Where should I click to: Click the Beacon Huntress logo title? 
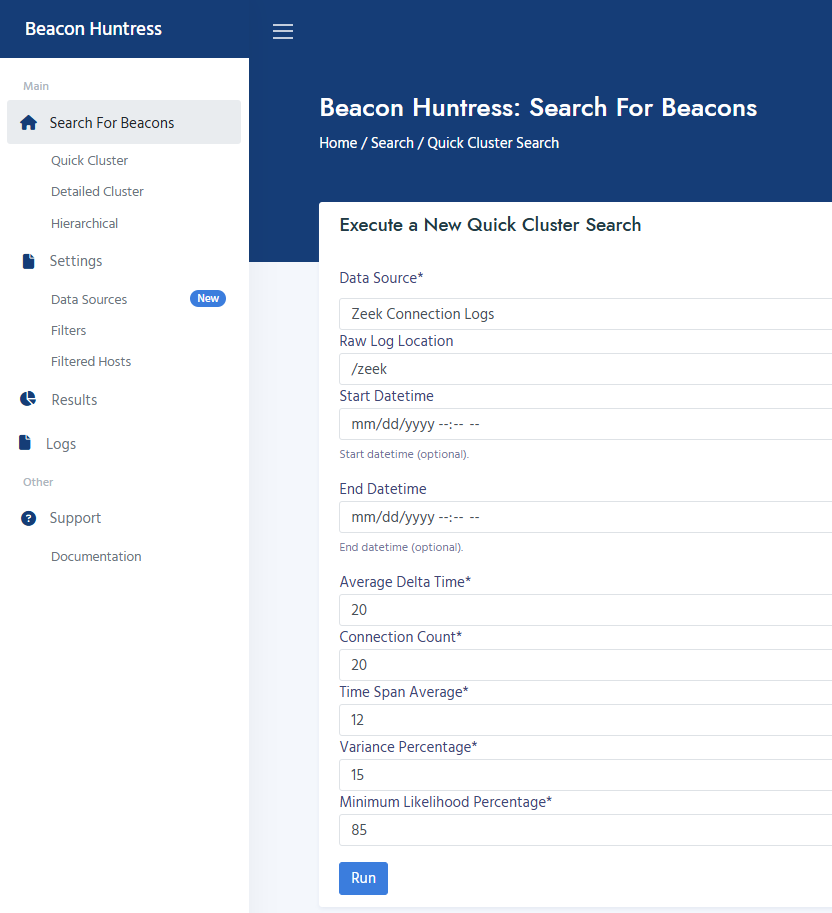click(x=93, y=29)
